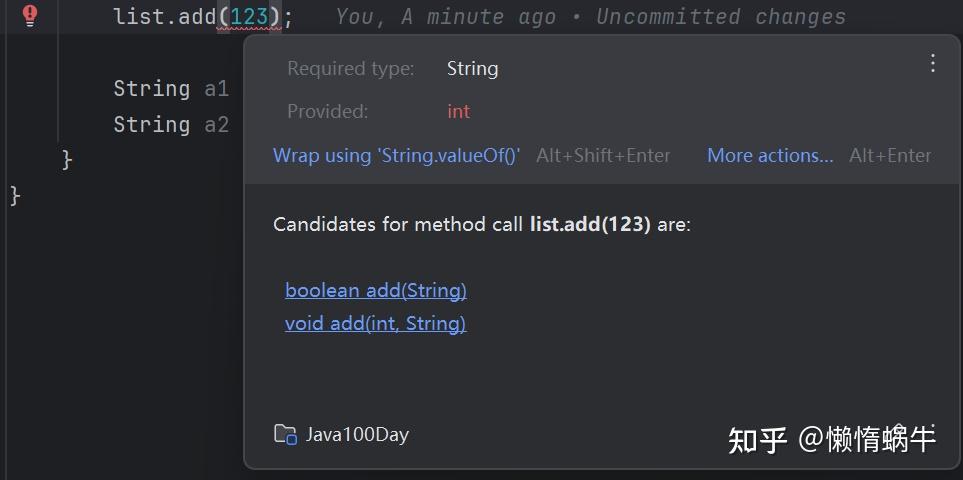Click the Java100Day module folder icon
The image size is (963, 480).
[x=285, y=434]
